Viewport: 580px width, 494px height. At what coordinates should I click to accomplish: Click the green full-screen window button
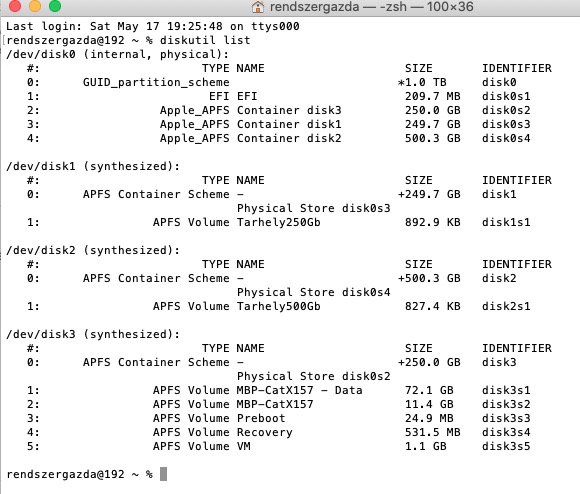pyautogui.click(x=55, y=6)
